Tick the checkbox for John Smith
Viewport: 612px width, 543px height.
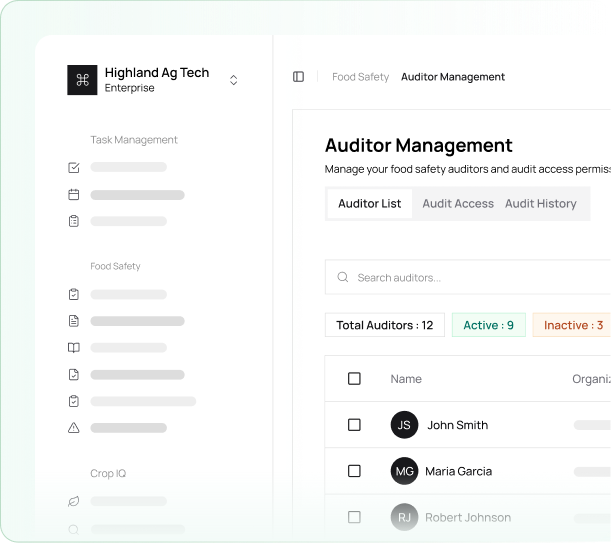point(354,425)
